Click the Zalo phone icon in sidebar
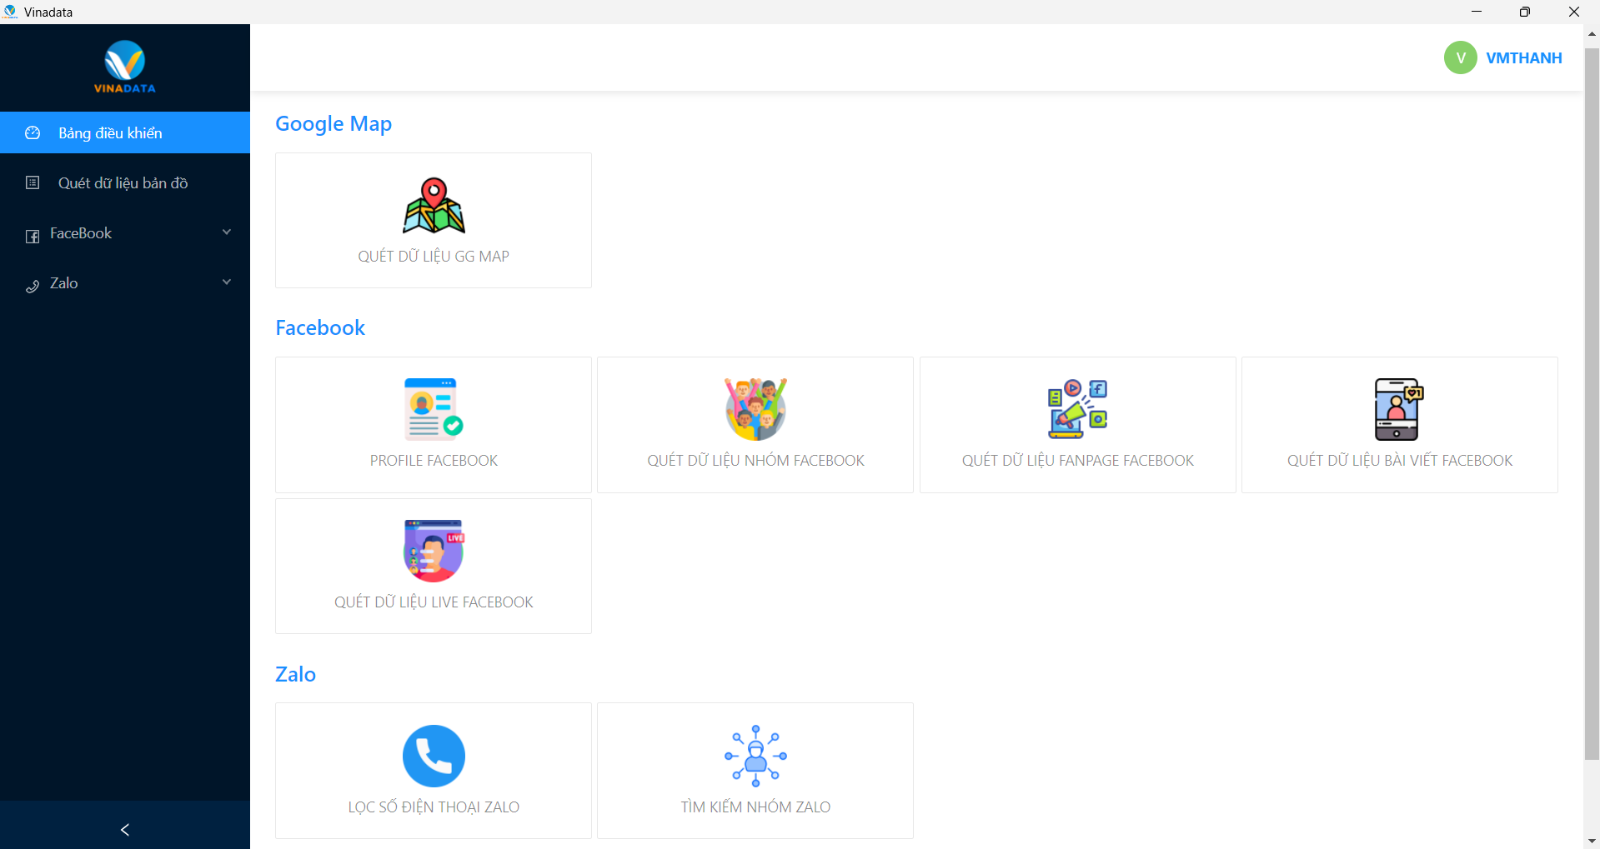 pos(33,286)
